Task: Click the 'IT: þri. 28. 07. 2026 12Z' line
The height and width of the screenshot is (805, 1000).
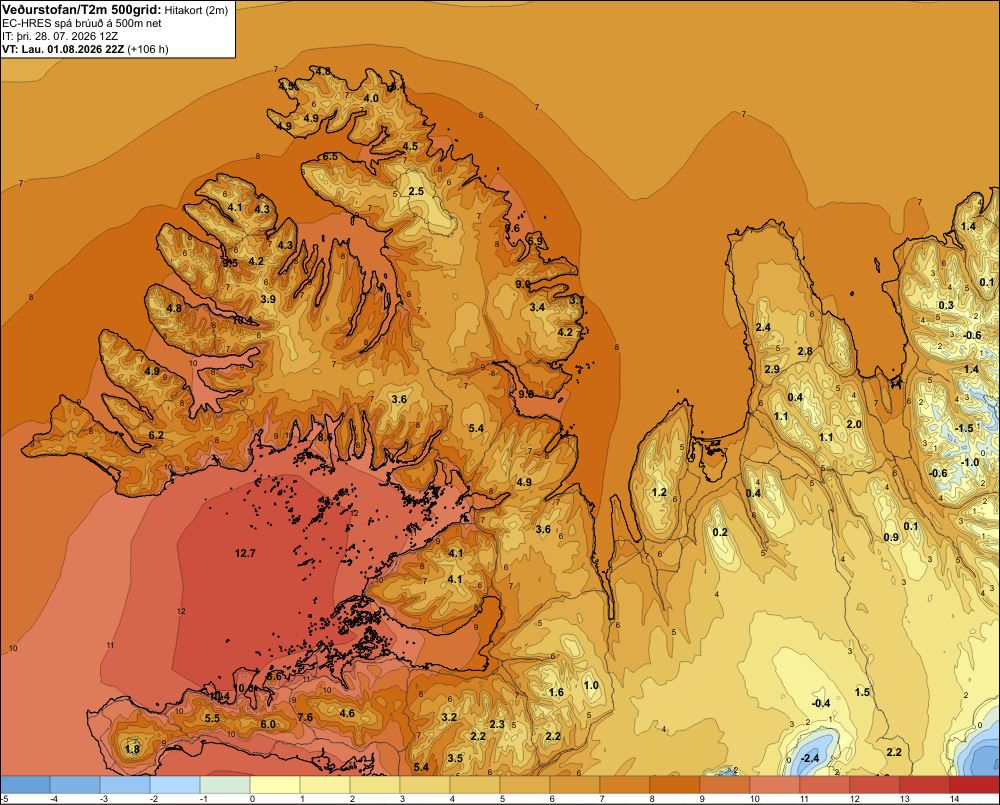Action: [61, 36]
